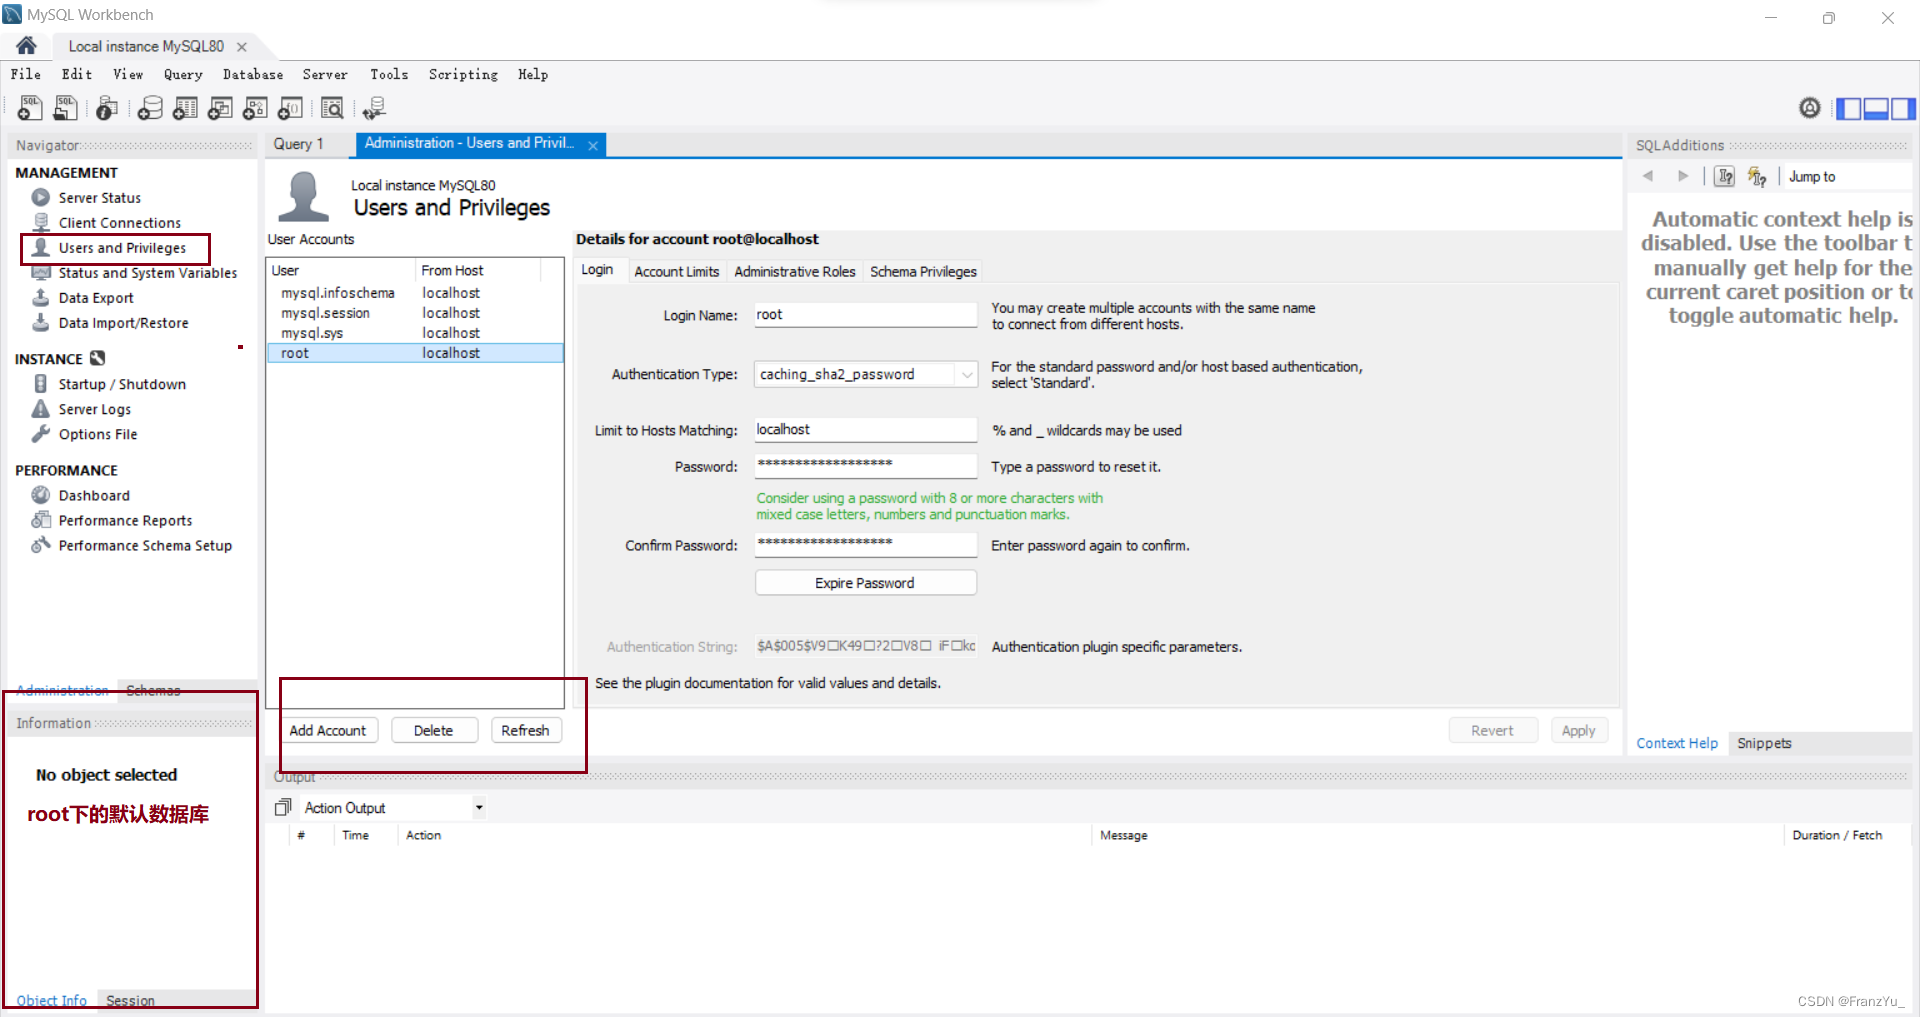
Task: Switch to the Snippets tab
Action: pos(1764,743)
